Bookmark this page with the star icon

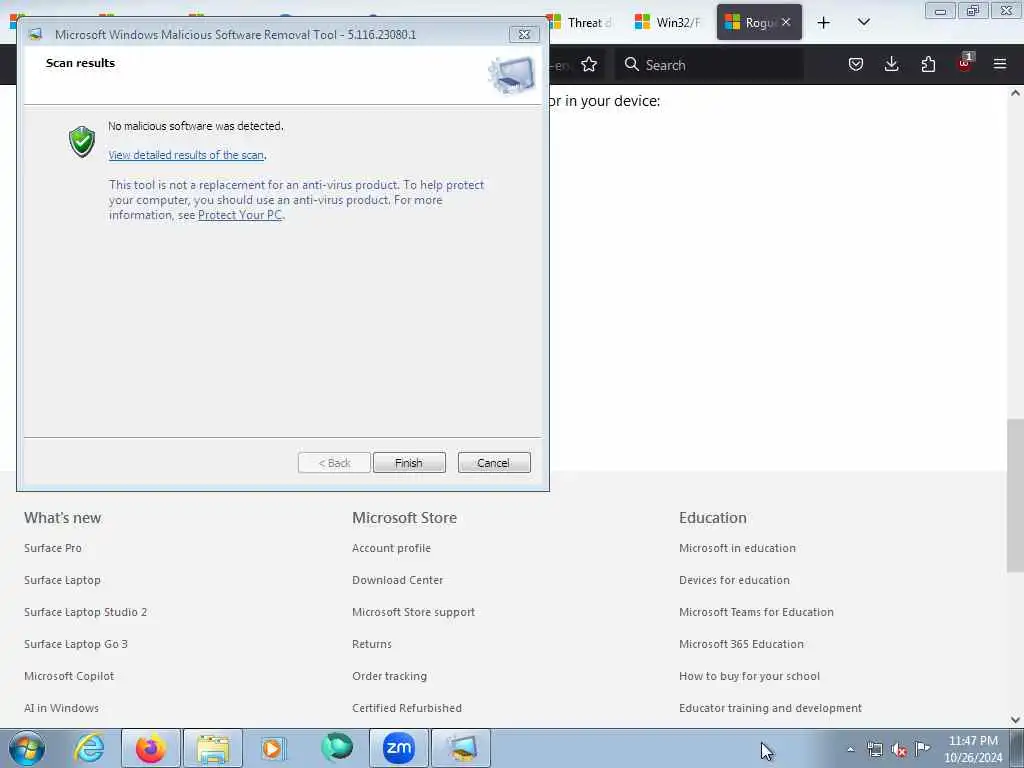(589, 65)
